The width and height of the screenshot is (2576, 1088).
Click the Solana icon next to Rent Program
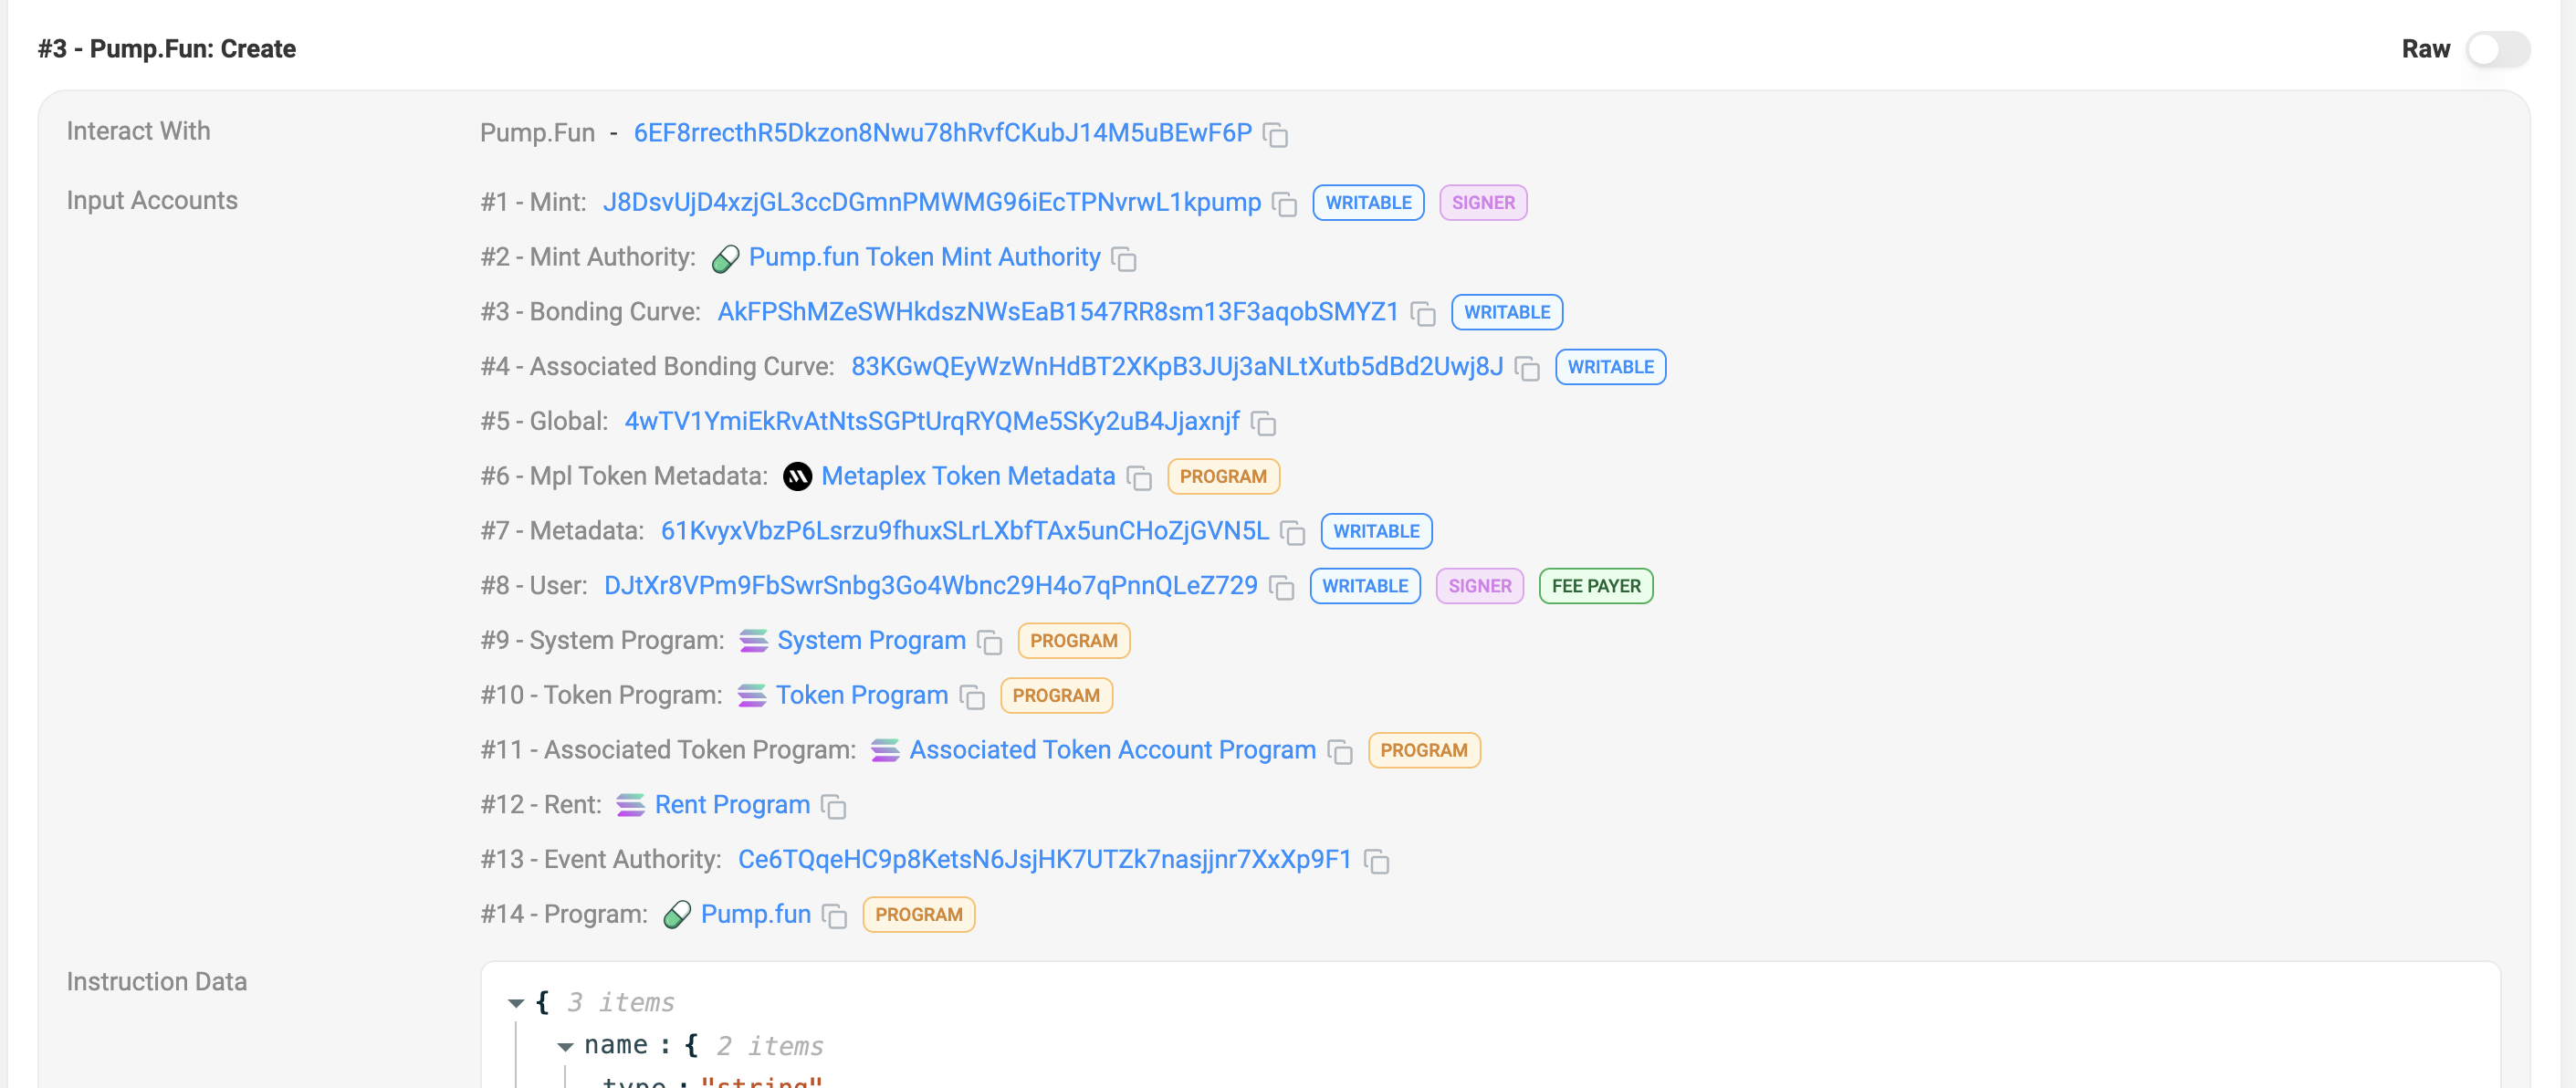click(630, 805)
